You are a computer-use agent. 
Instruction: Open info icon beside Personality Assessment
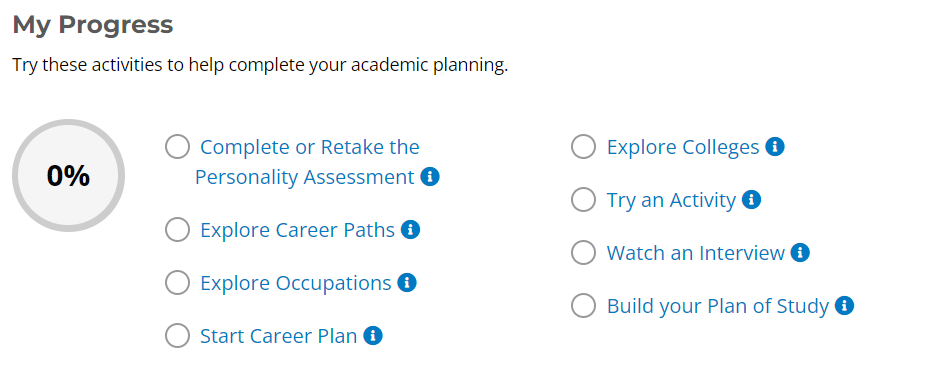pos(430,177)
